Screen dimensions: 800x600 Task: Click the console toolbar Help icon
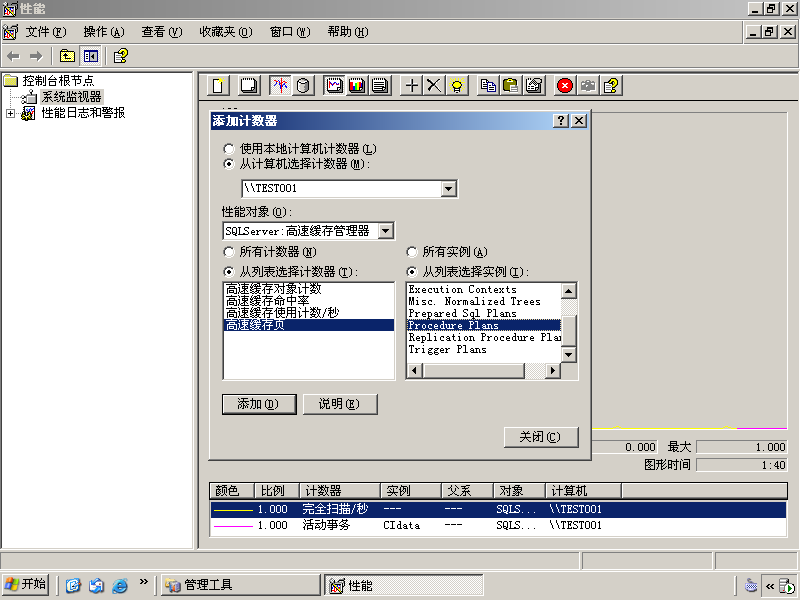tap(120, 56)
